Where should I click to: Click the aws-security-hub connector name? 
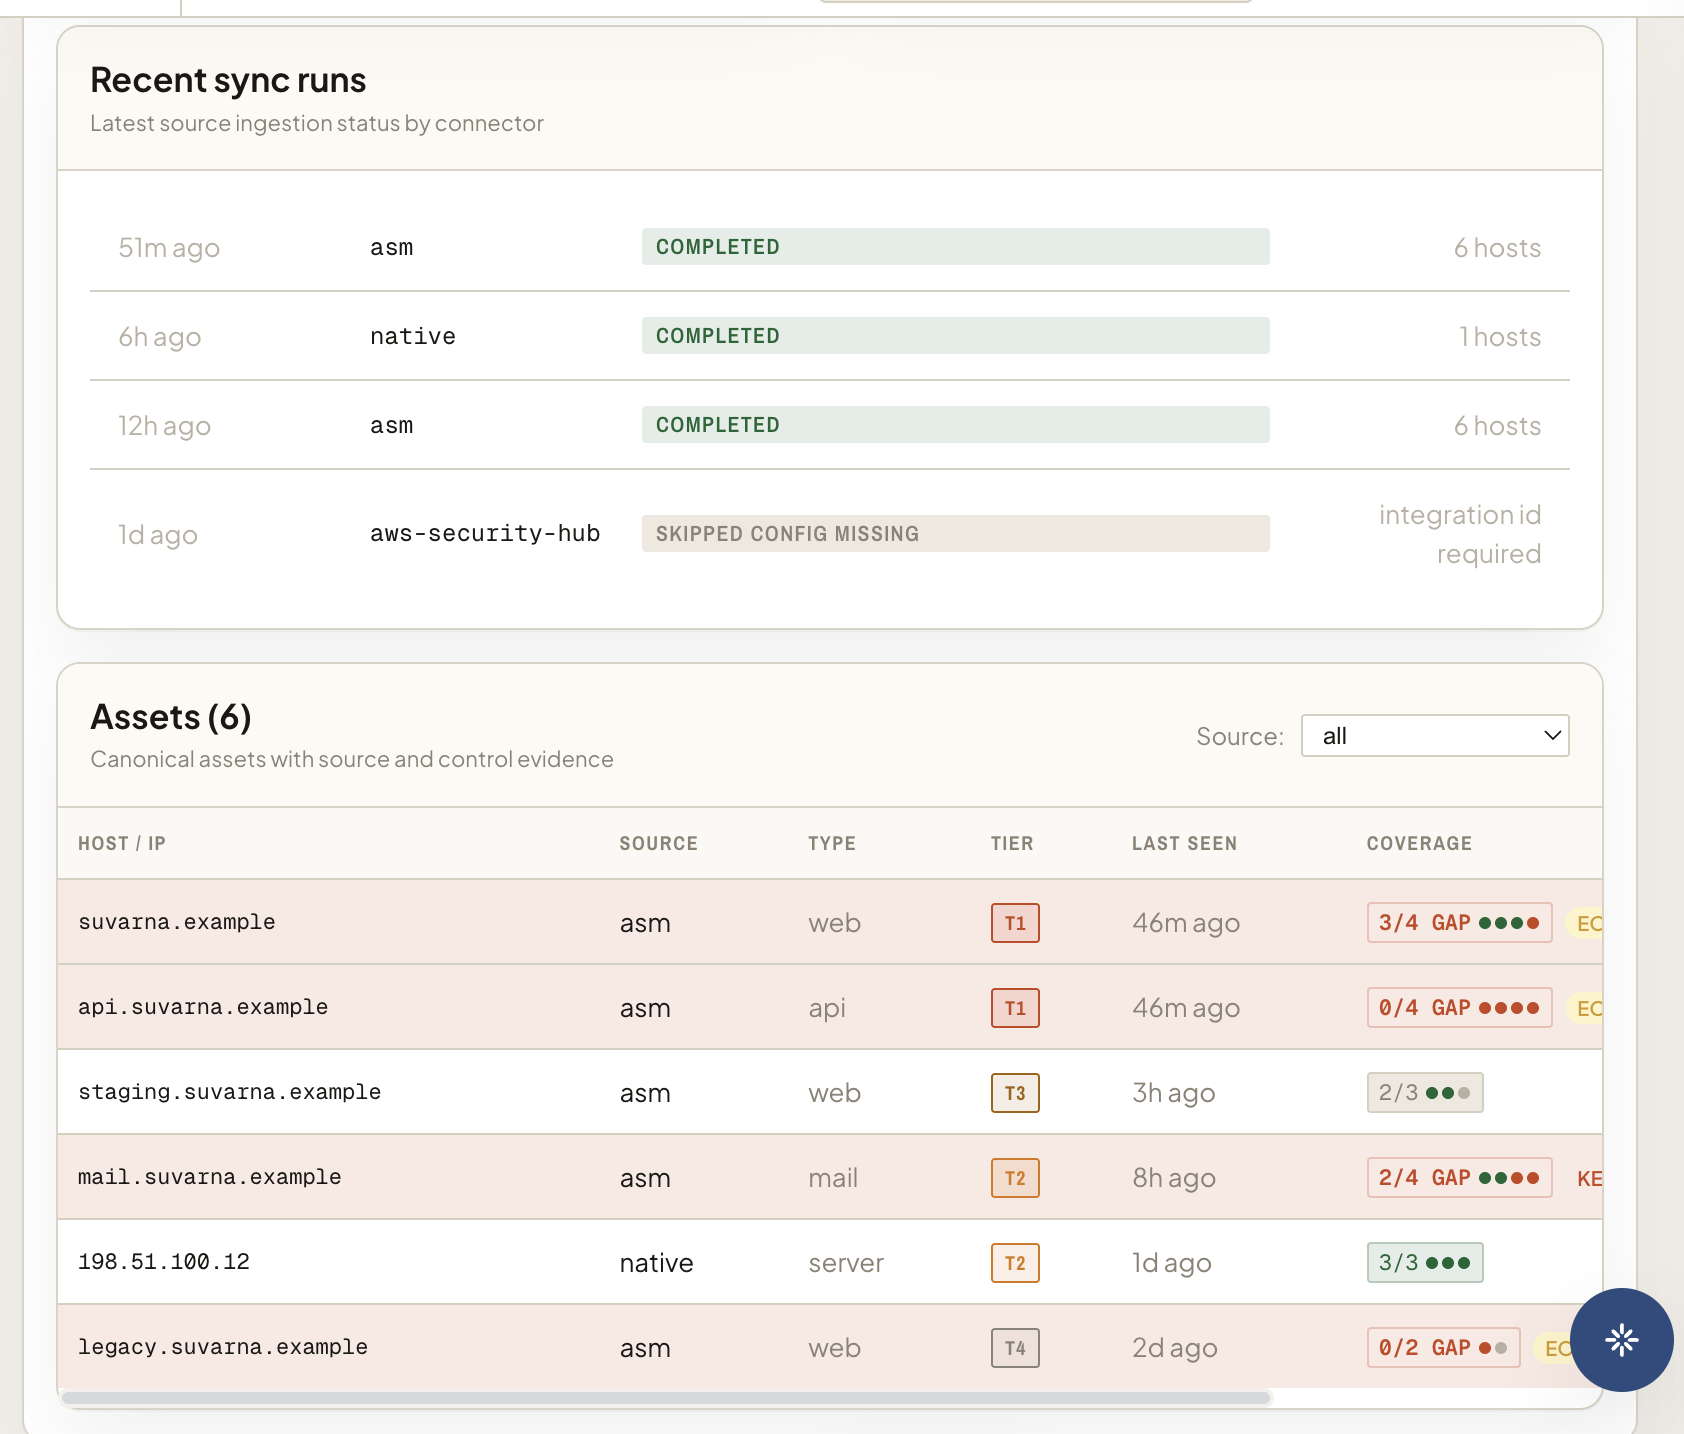point(485,534)
